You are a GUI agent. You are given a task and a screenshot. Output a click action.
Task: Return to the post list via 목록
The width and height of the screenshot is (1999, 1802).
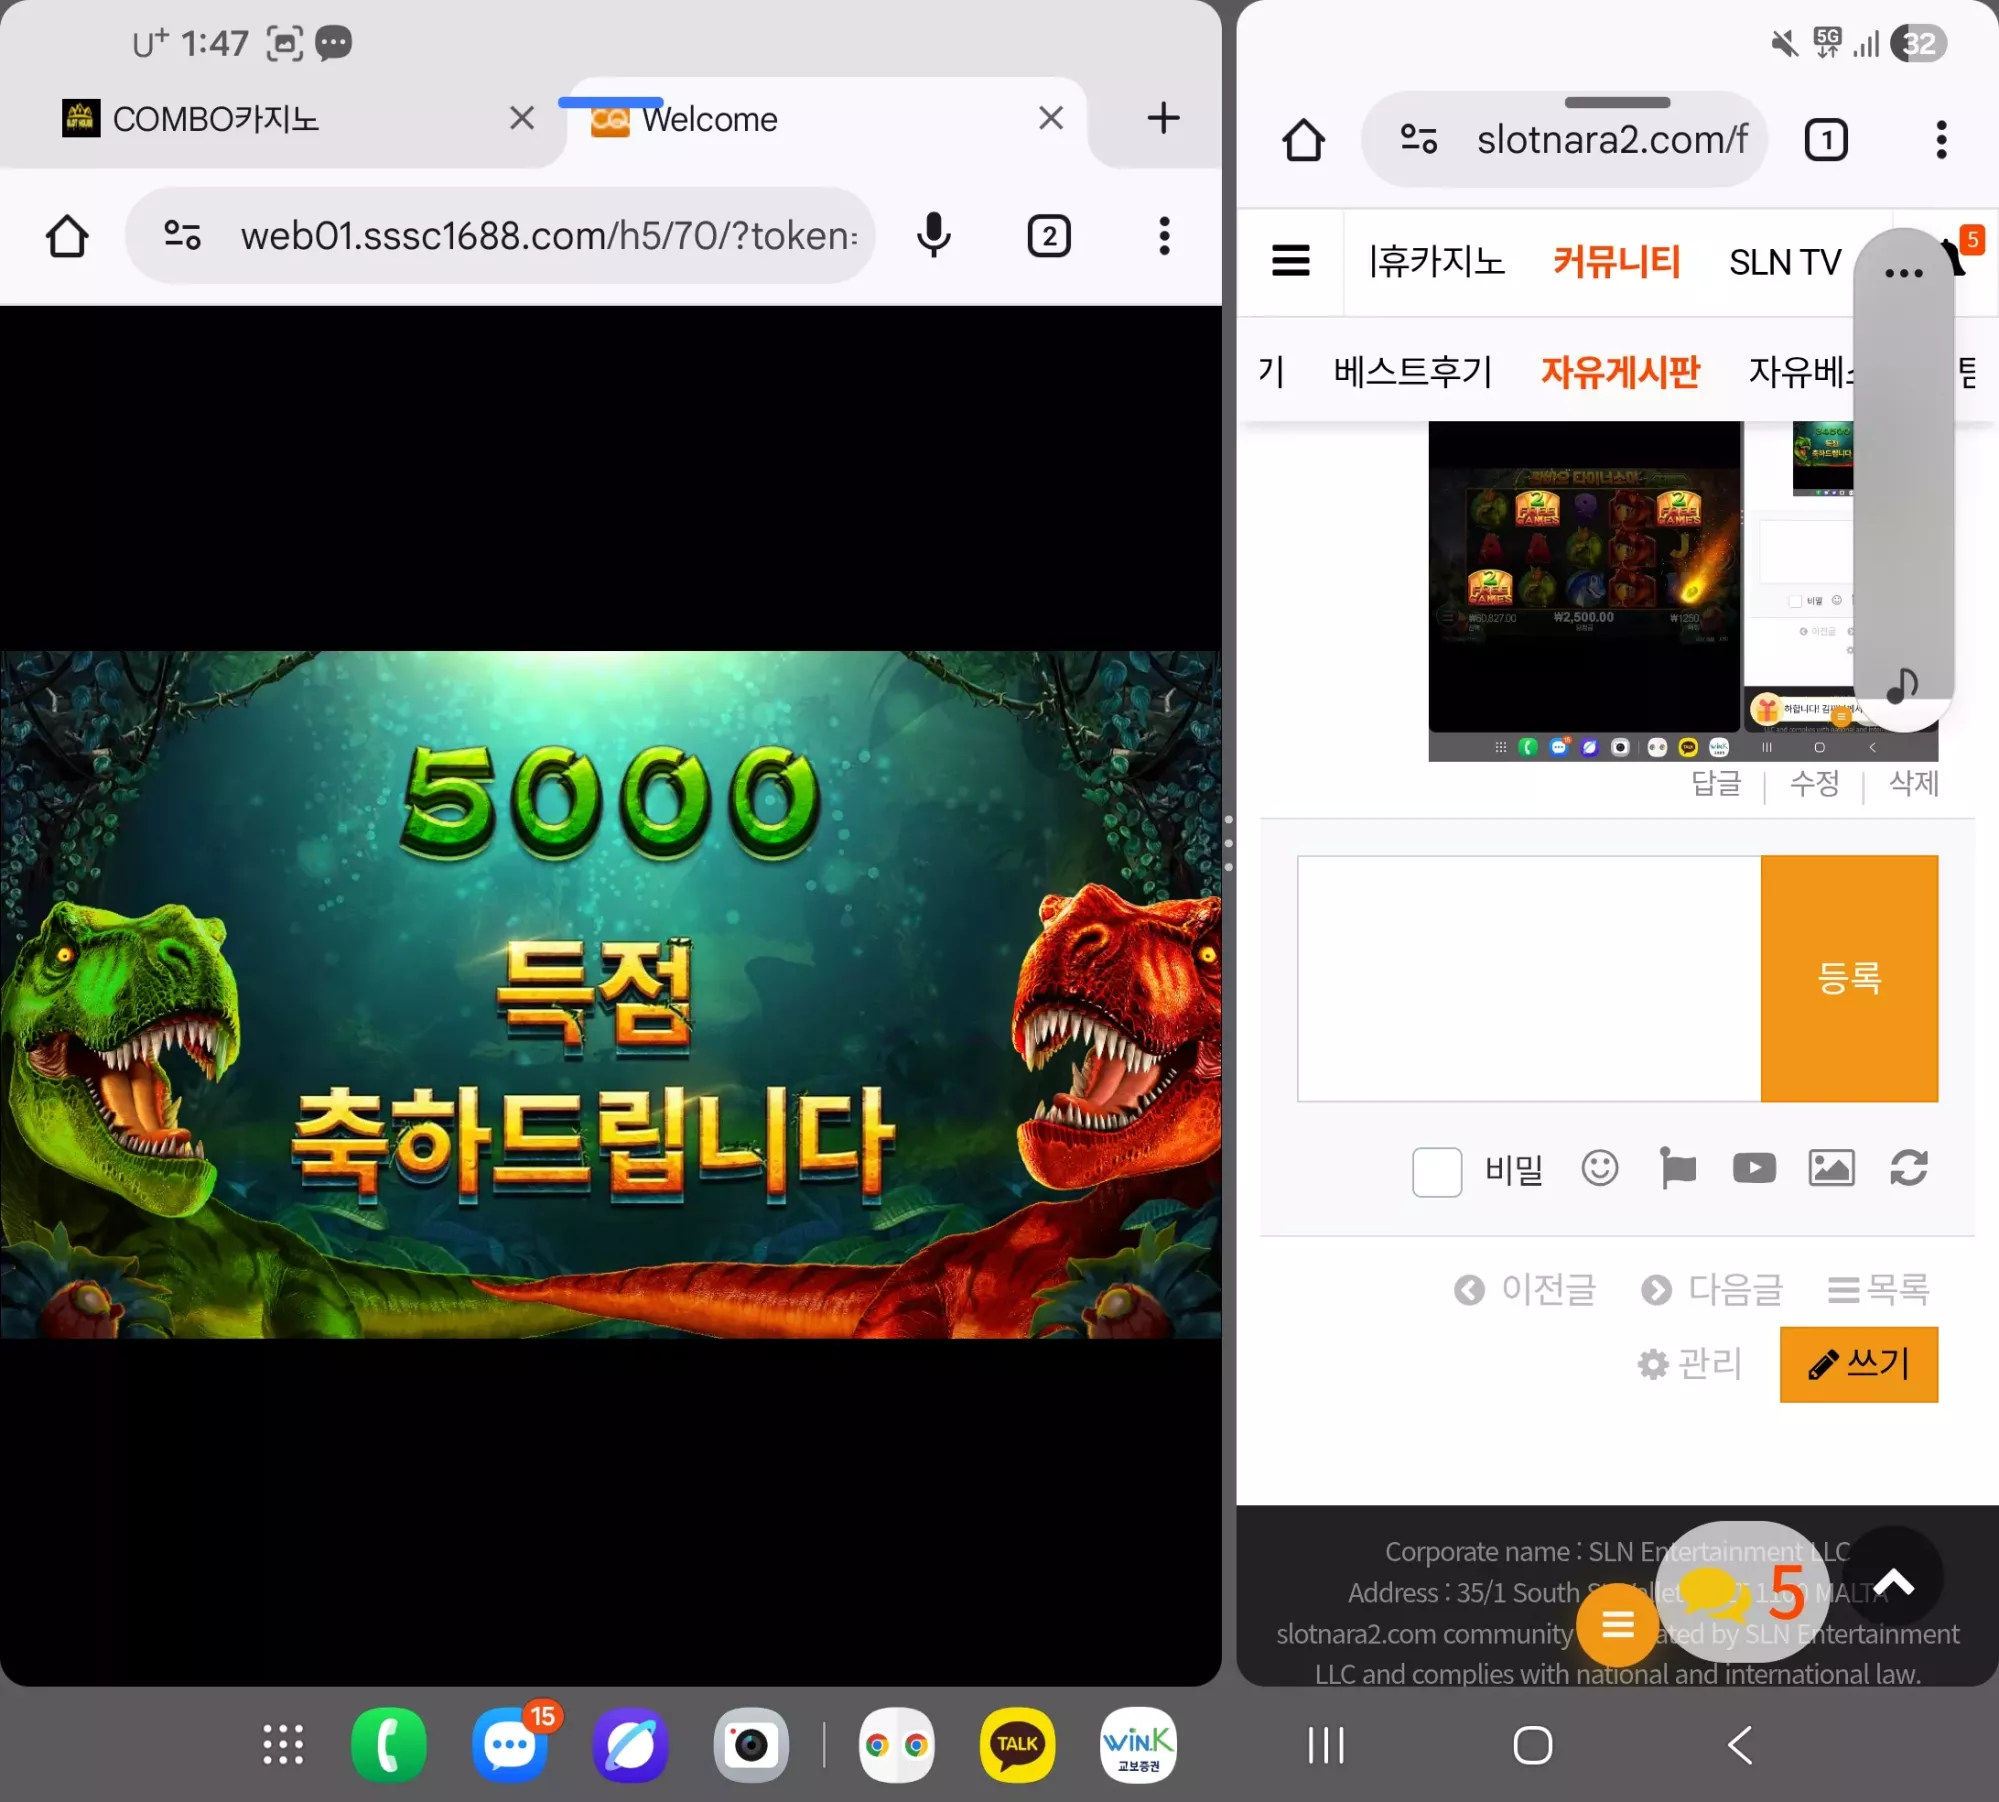[1878, 1290]
